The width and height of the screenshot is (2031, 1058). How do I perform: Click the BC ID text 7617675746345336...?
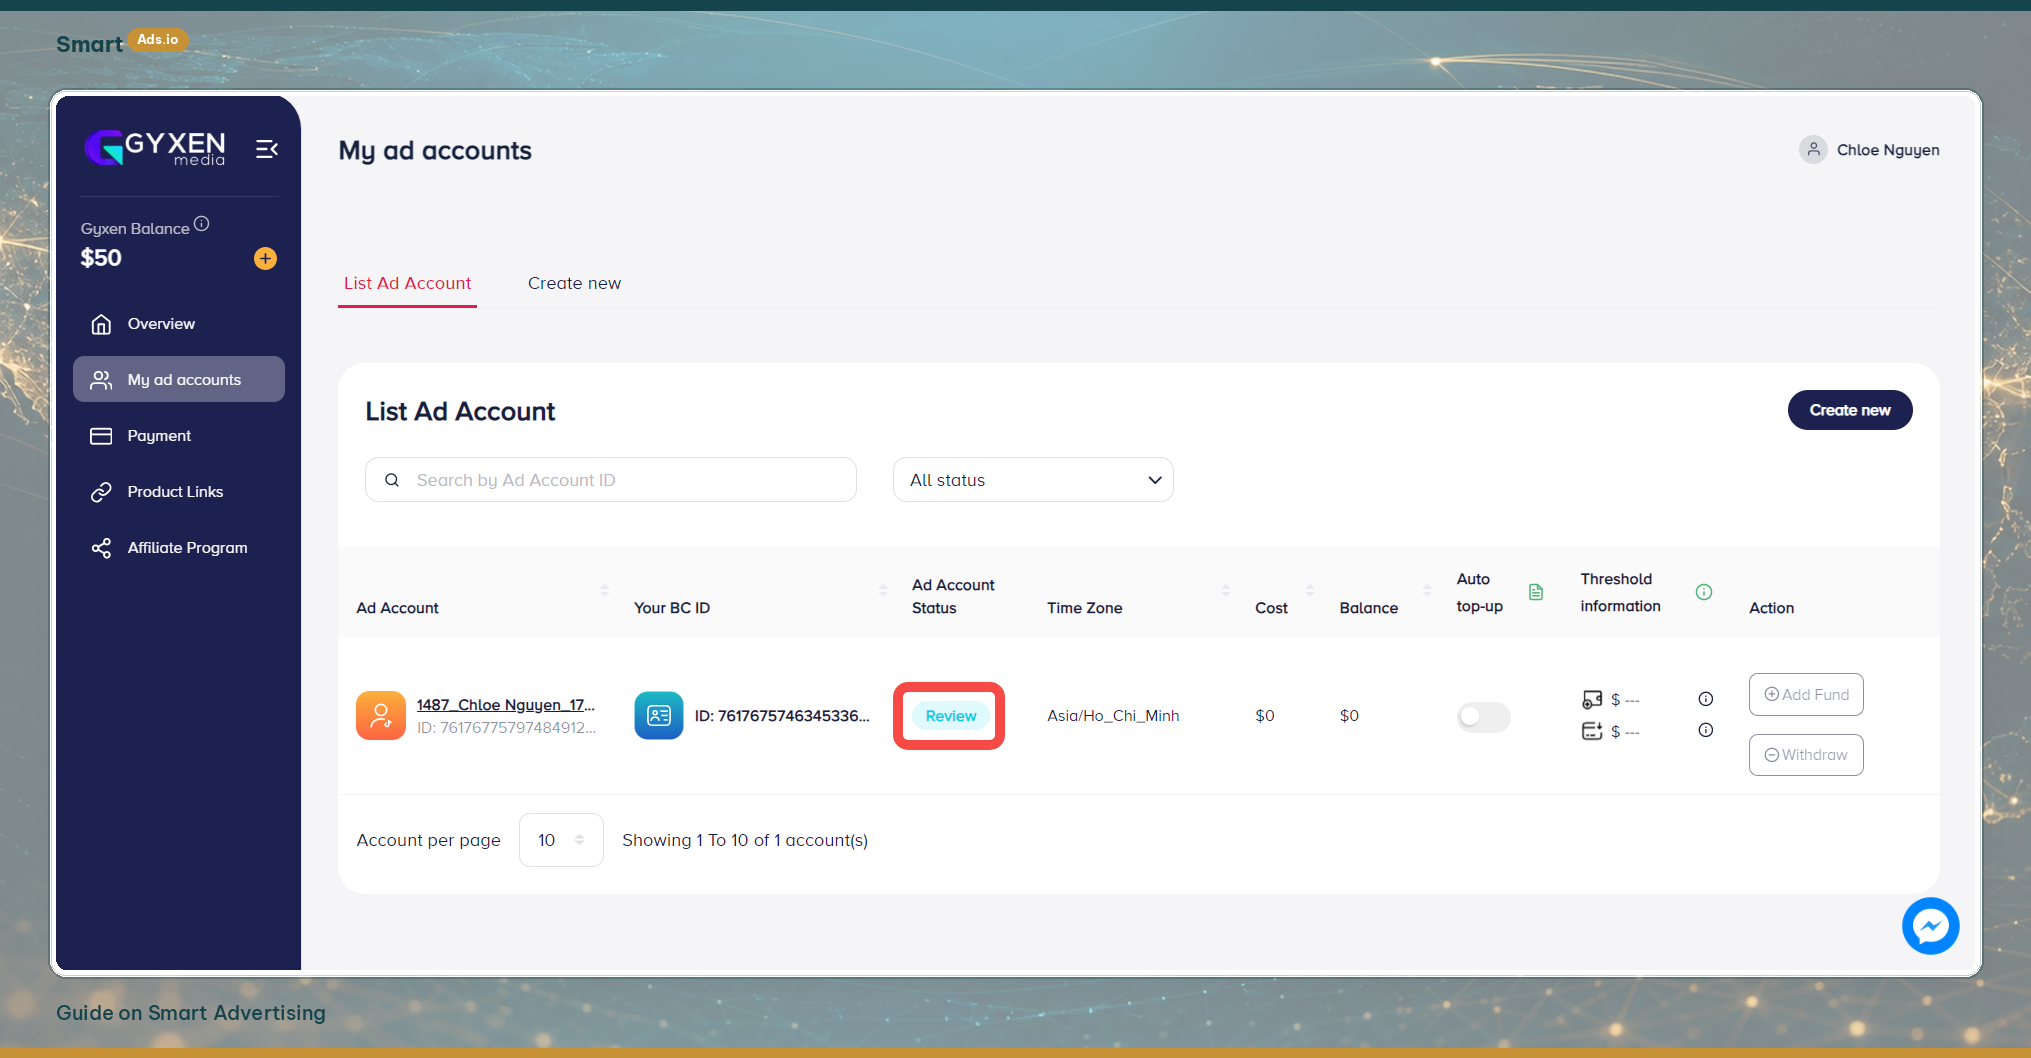click(782, 716)
